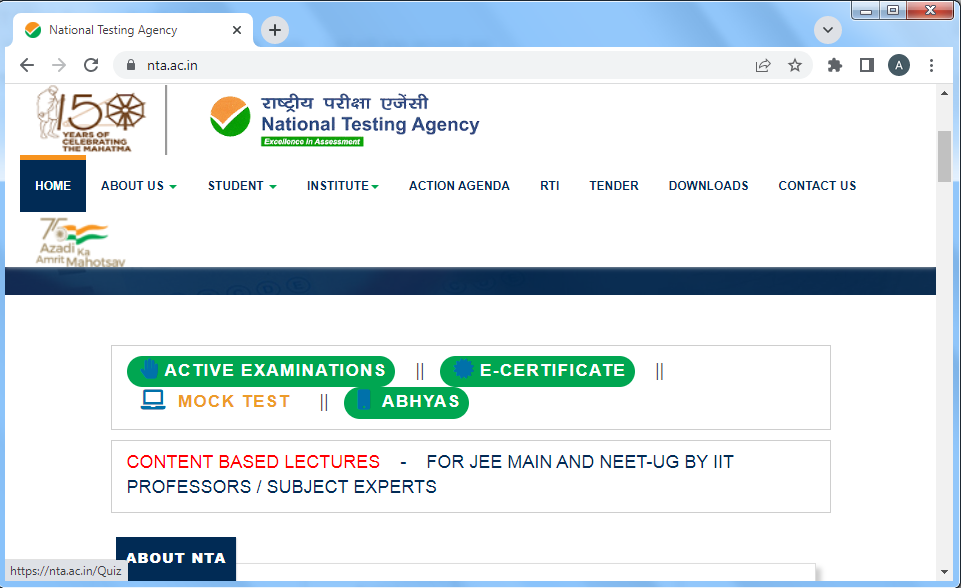Click the scrollbar down arrow
The image size is (961, 588).
click(944, 572)
